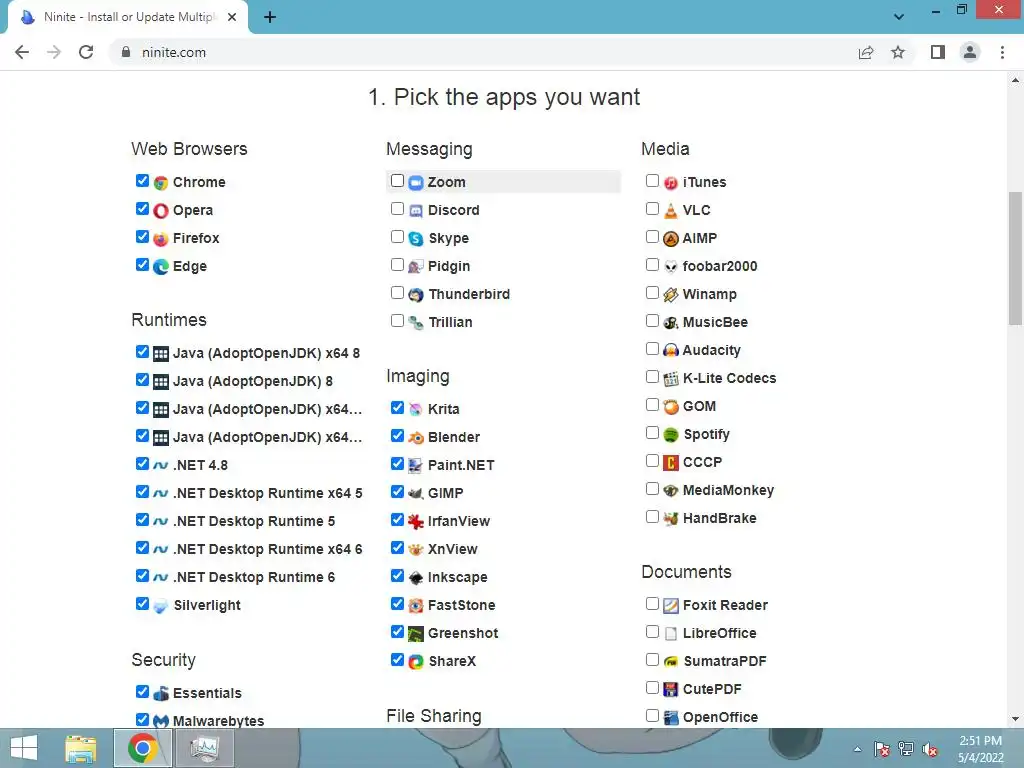Open the browser side panel
The height and width of the screenshot is (768, 1024).
(938, 52)
